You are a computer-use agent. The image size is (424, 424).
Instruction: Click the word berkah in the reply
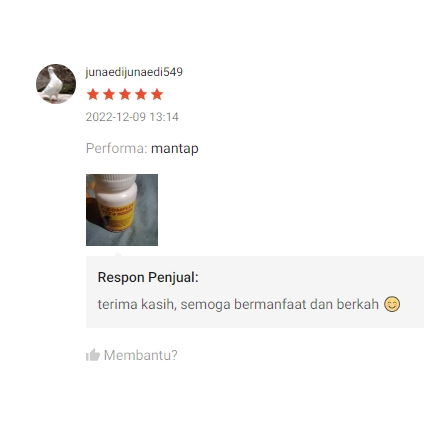point(358,304)
